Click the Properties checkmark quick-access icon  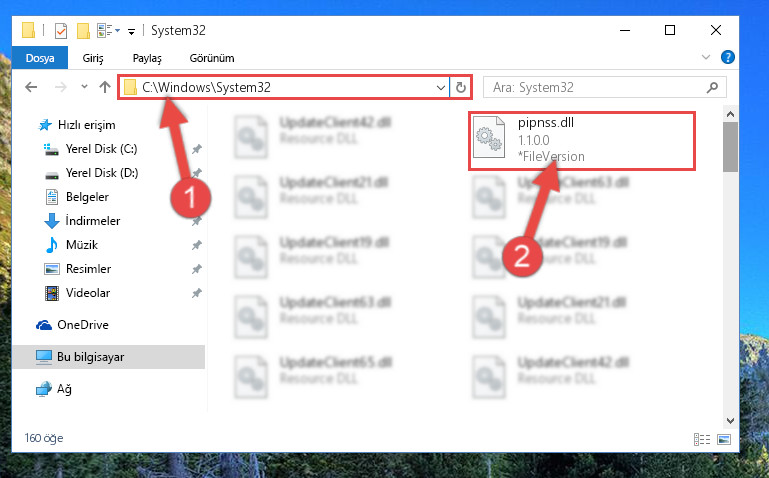point(61,30)
